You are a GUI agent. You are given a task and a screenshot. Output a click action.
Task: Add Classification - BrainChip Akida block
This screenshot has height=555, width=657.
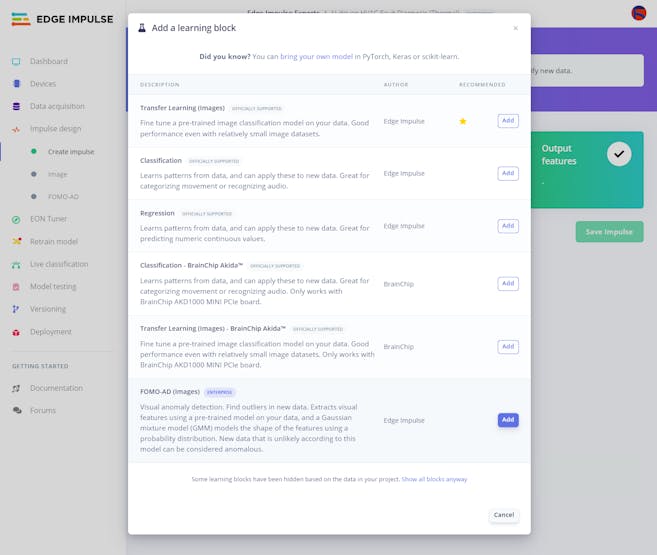[x=508, y=284]
